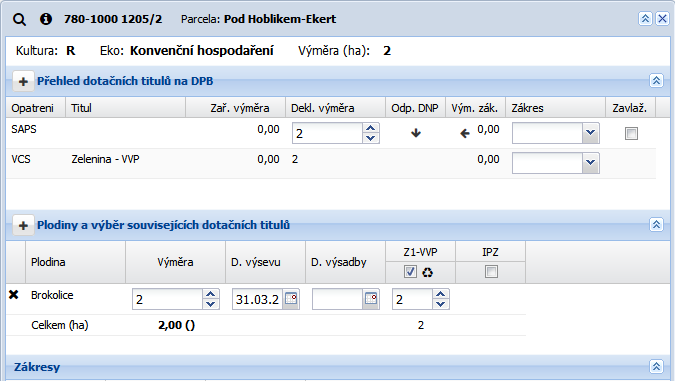Screen dimensions: 675x381
Task: Collapse Plodiny a výběr section
Action: pyautogui.click(x=656, y=224)
